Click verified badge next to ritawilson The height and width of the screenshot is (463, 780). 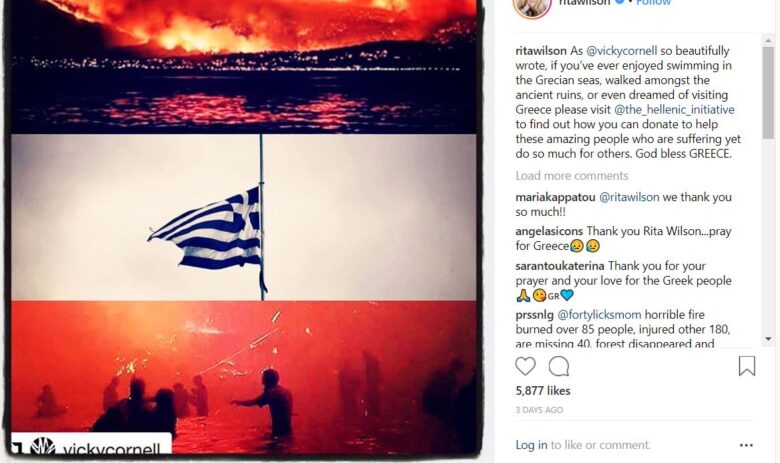click(620, 2)
